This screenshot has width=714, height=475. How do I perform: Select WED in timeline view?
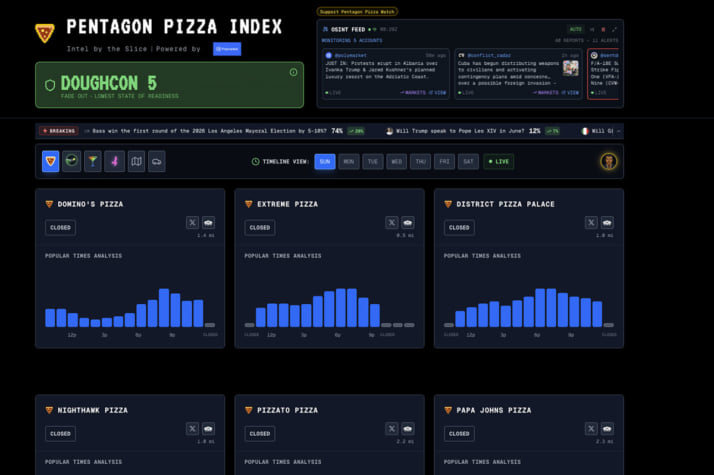[397, 161]
